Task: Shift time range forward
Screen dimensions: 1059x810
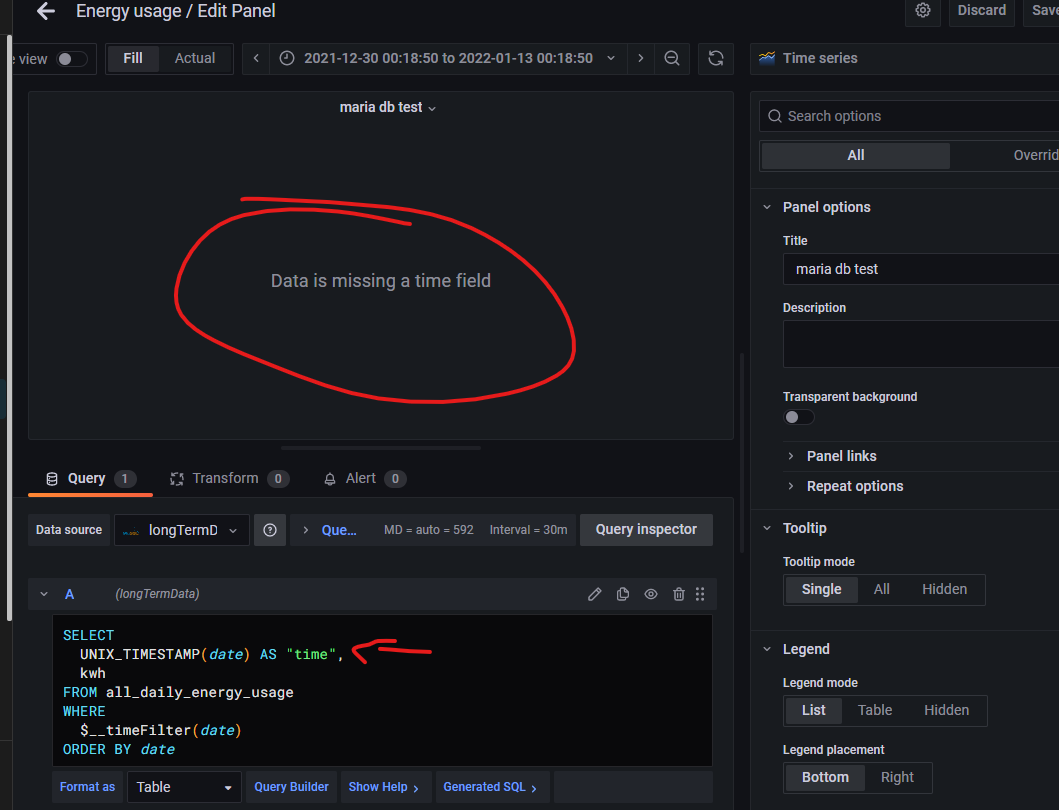Action: click(x=640, y=58)
